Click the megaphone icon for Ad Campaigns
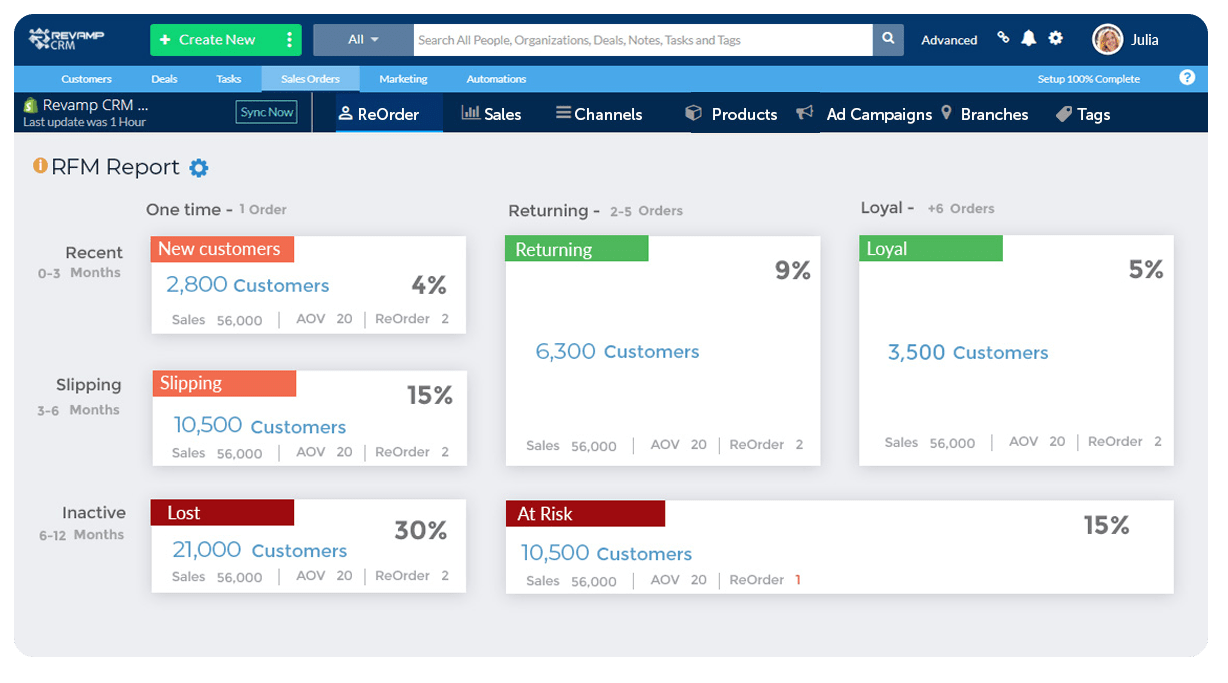 [805, 113]
